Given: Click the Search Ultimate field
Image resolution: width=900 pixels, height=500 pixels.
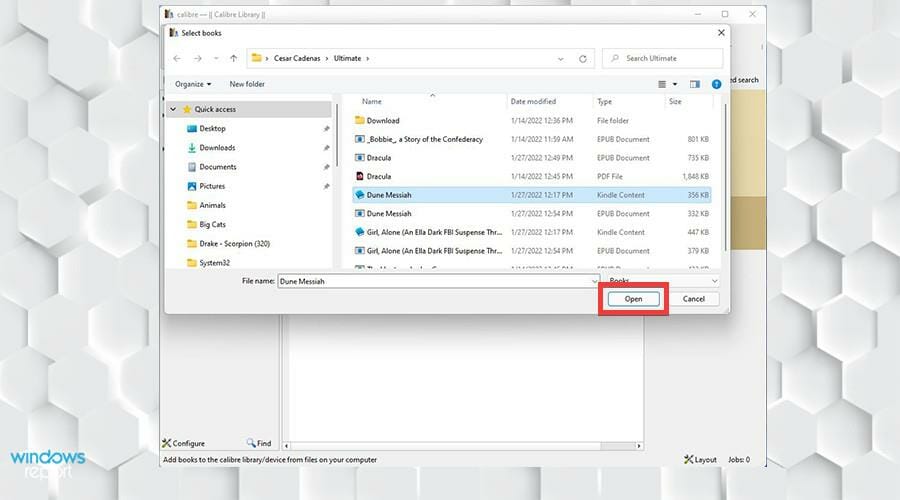Looking at the screenshot, I should (x=662, y=58).
